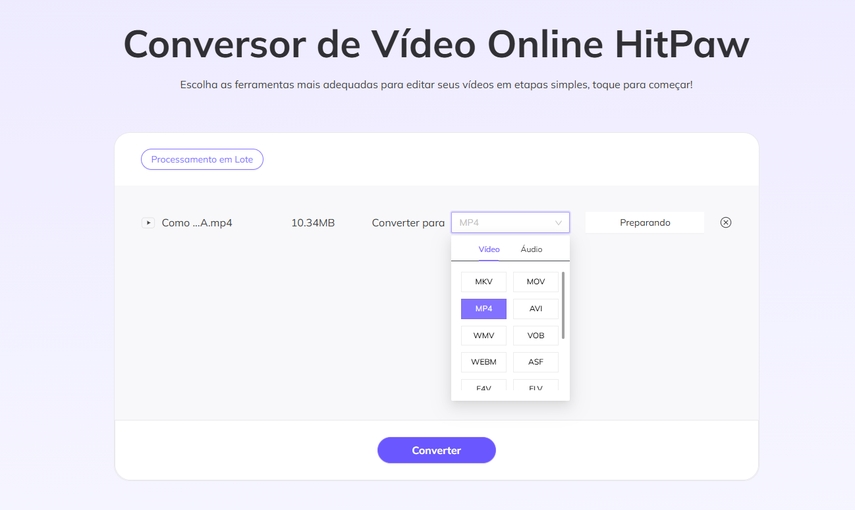Image resolution: width=855 pixels, height=510 pixels.
Task: Select MOV format
Action: (x=535, y=282)
